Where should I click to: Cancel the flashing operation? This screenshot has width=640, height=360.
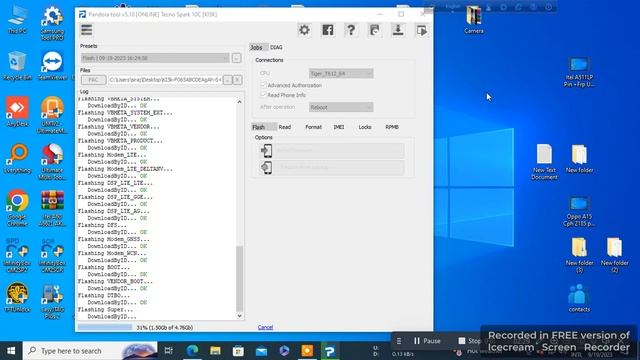265,327
